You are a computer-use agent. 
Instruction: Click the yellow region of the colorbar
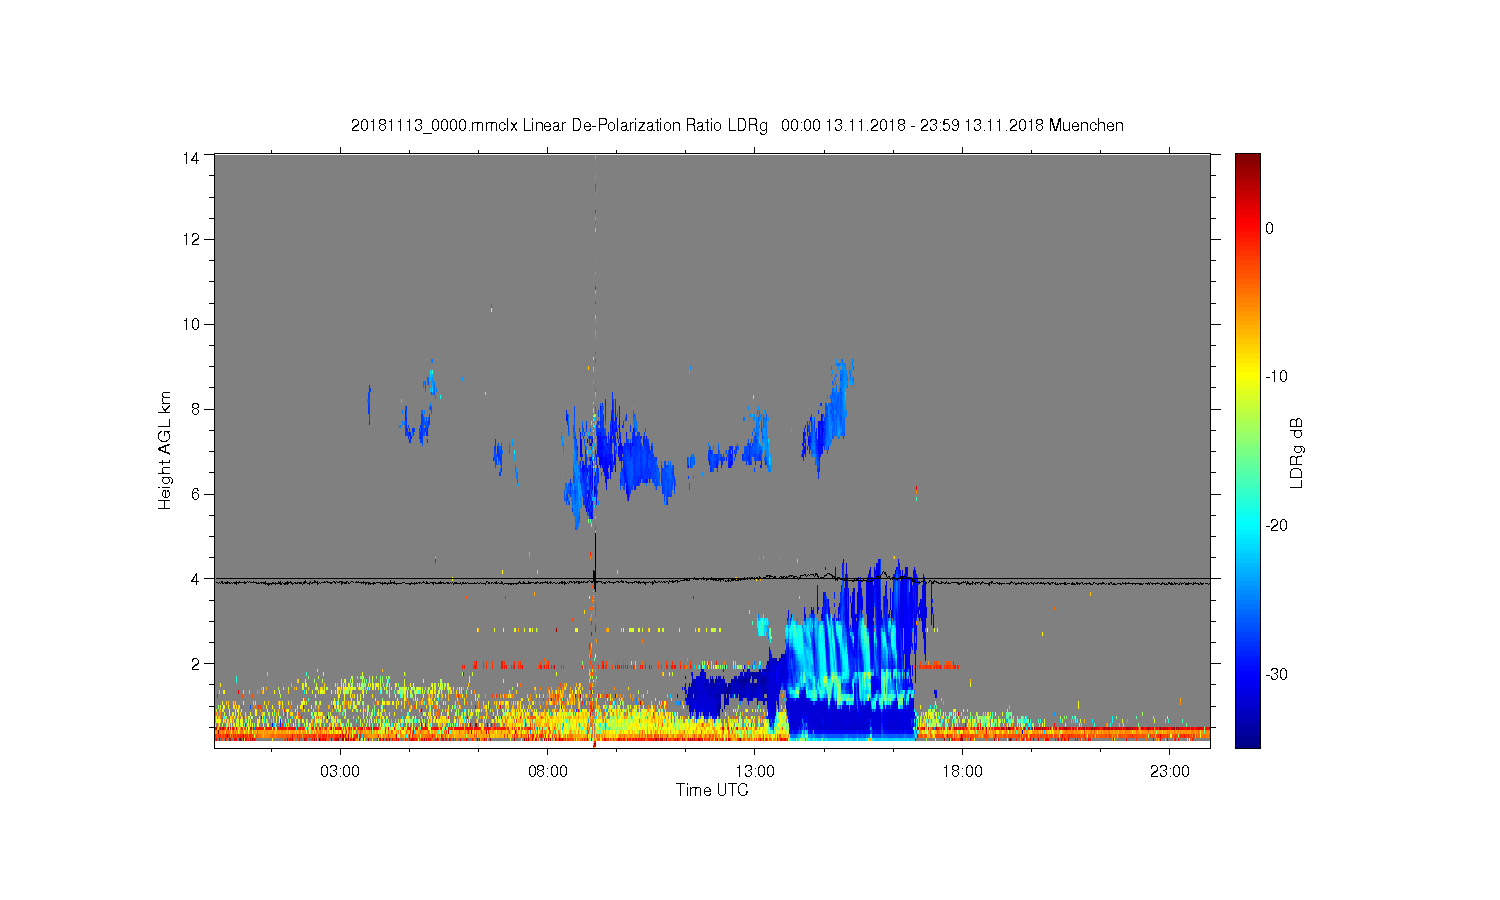pyautogui.click(x=1248, y=378)
